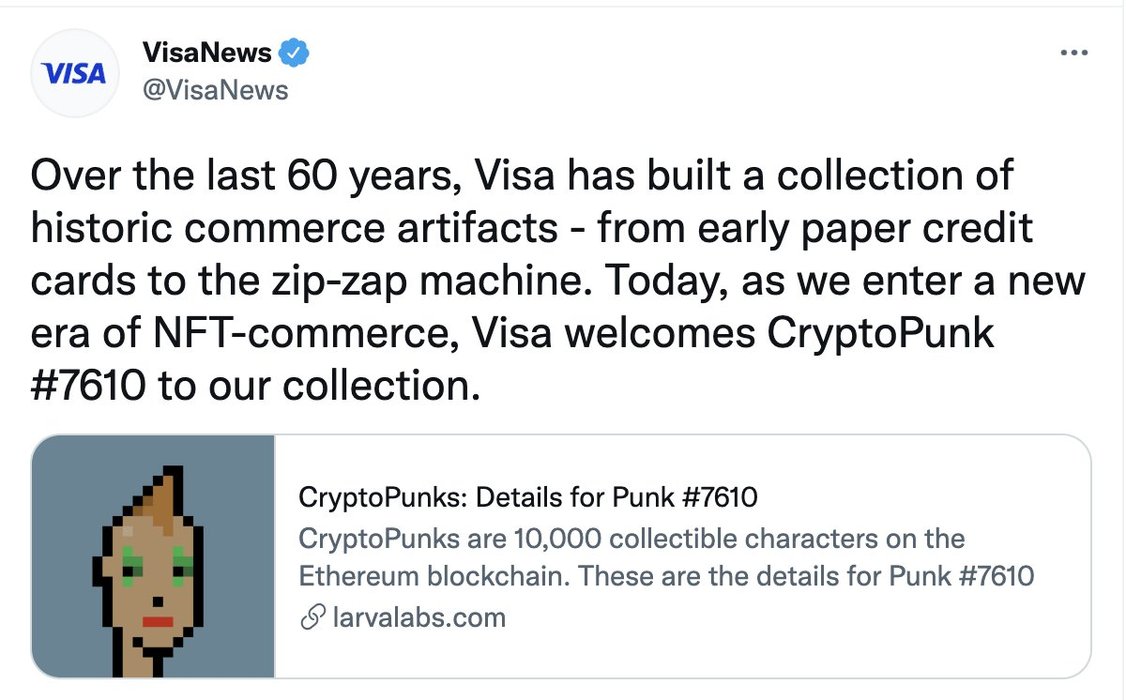
Task: Click the 'NFT-commerce' phrase in the tweet
Action: 306,333
